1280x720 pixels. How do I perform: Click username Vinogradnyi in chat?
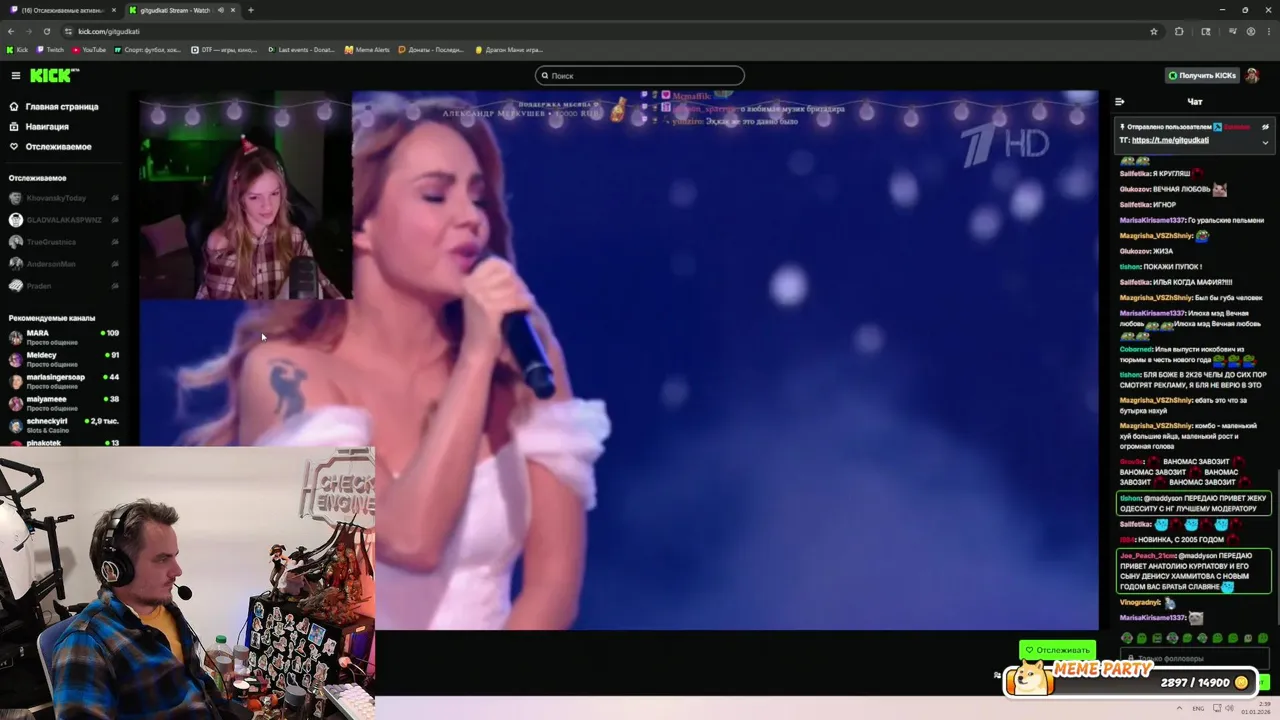click(x=1140, y=602)
